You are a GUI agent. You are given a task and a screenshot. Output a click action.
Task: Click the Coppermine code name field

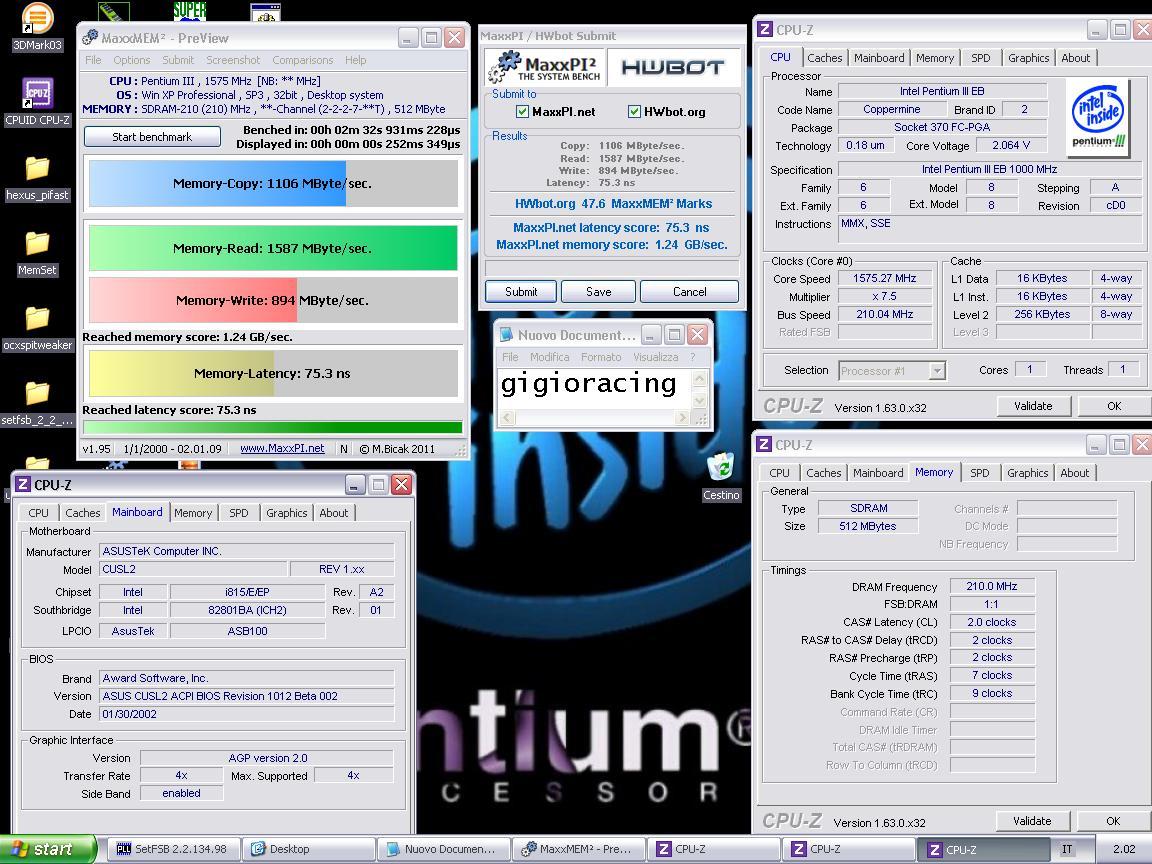pyautogui.click(x=892, y=109)
